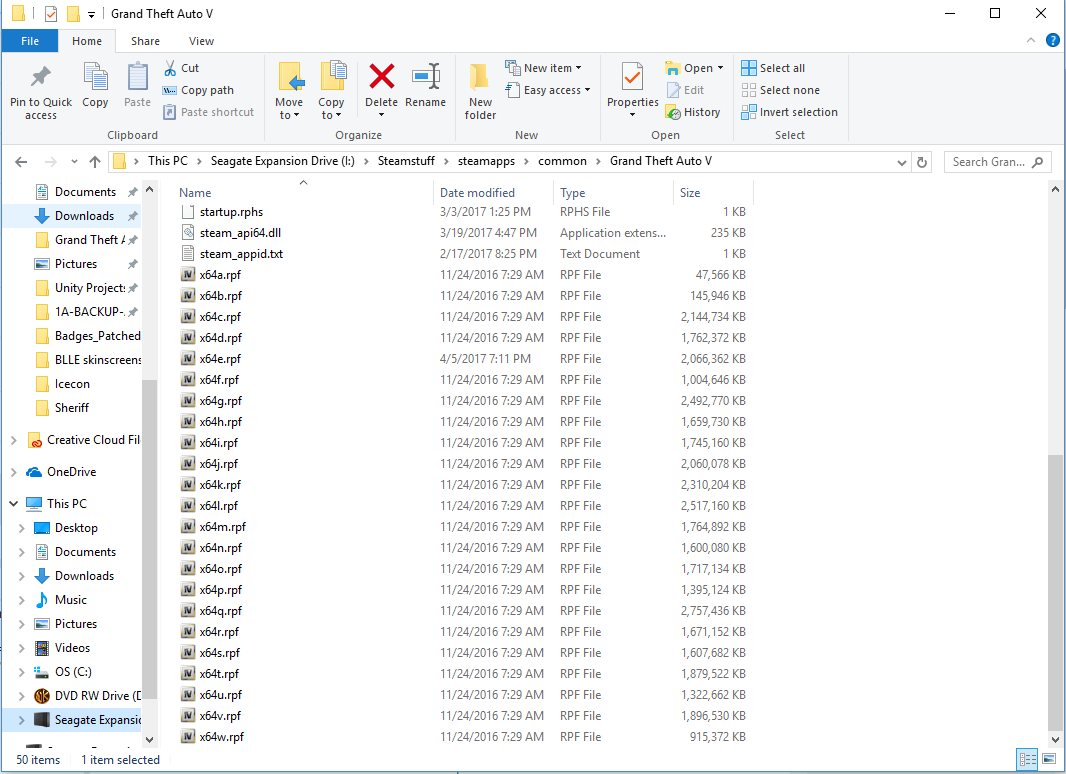Switch to Large icons view layout

[x=1049, y=758]
